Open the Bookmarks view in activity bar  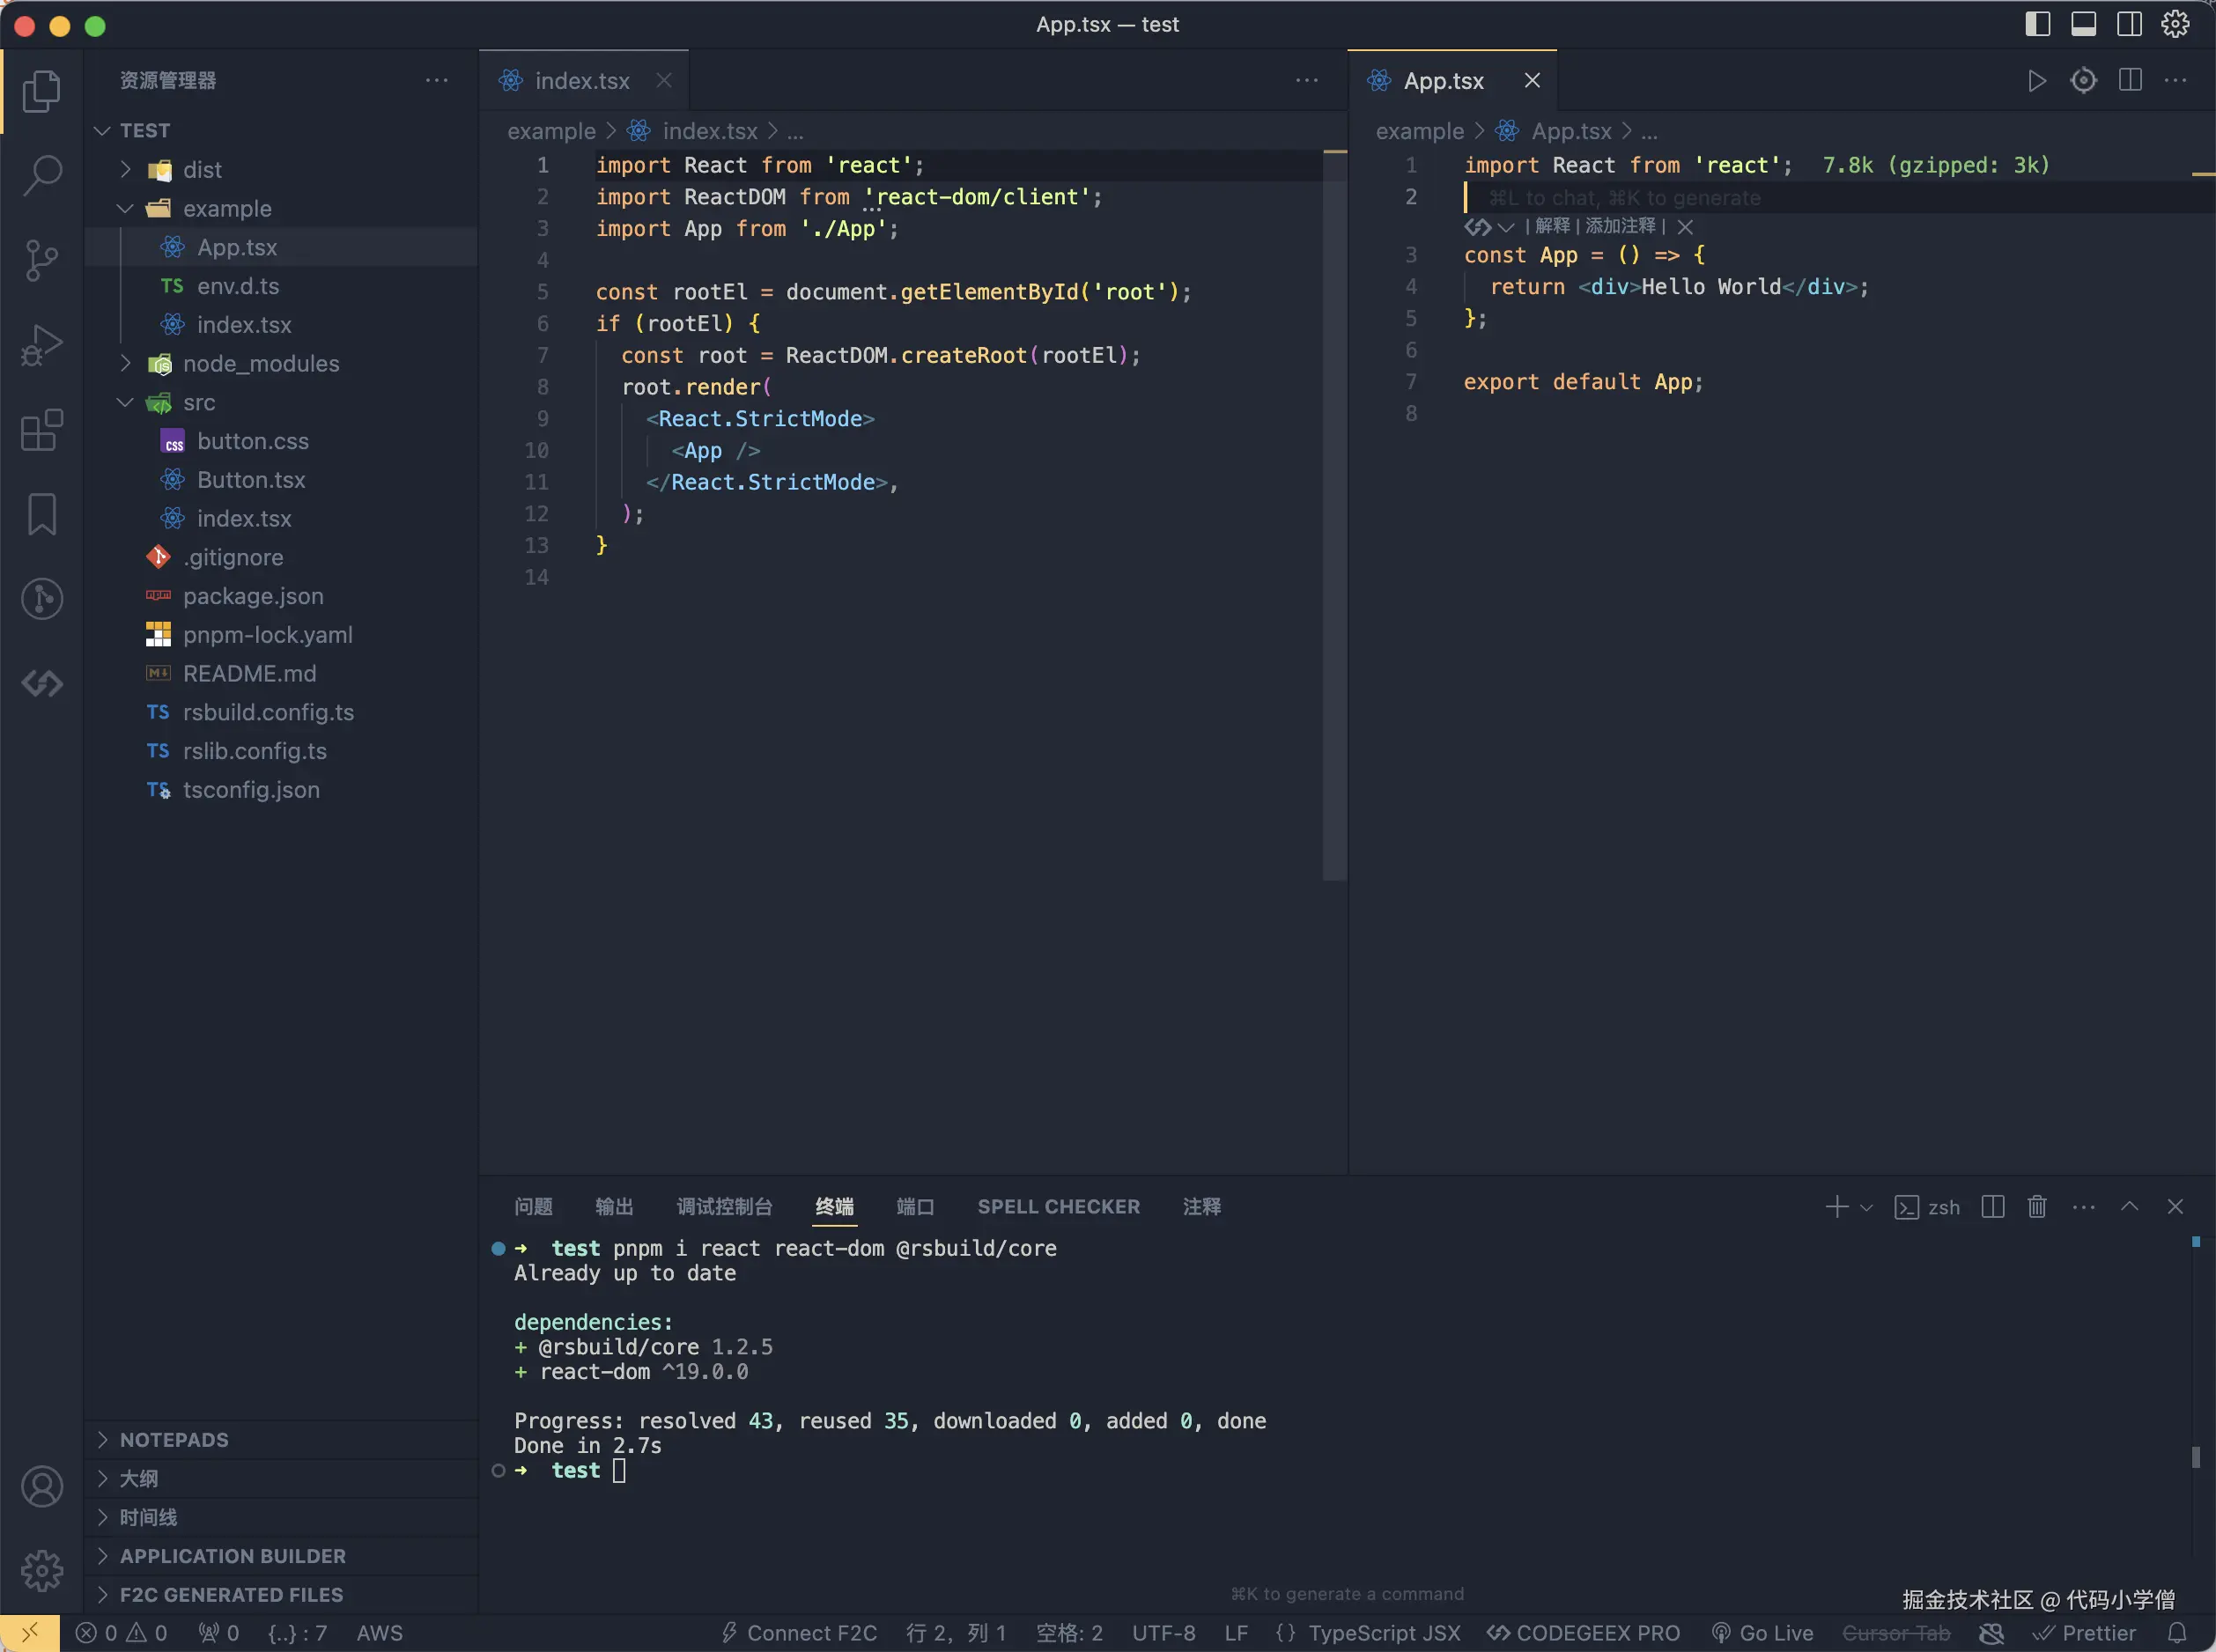point(42,514)
